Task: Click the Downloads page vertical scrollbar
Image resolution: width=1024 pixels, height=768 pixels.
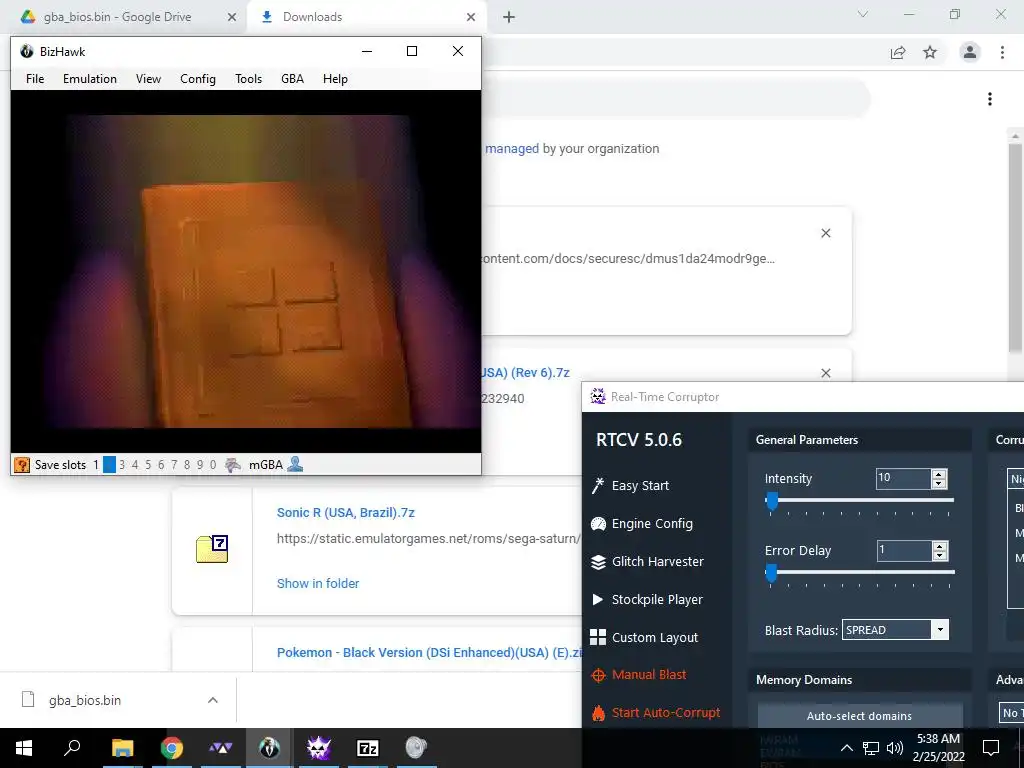Action: pyautogui.click(x=1014, y=248)
